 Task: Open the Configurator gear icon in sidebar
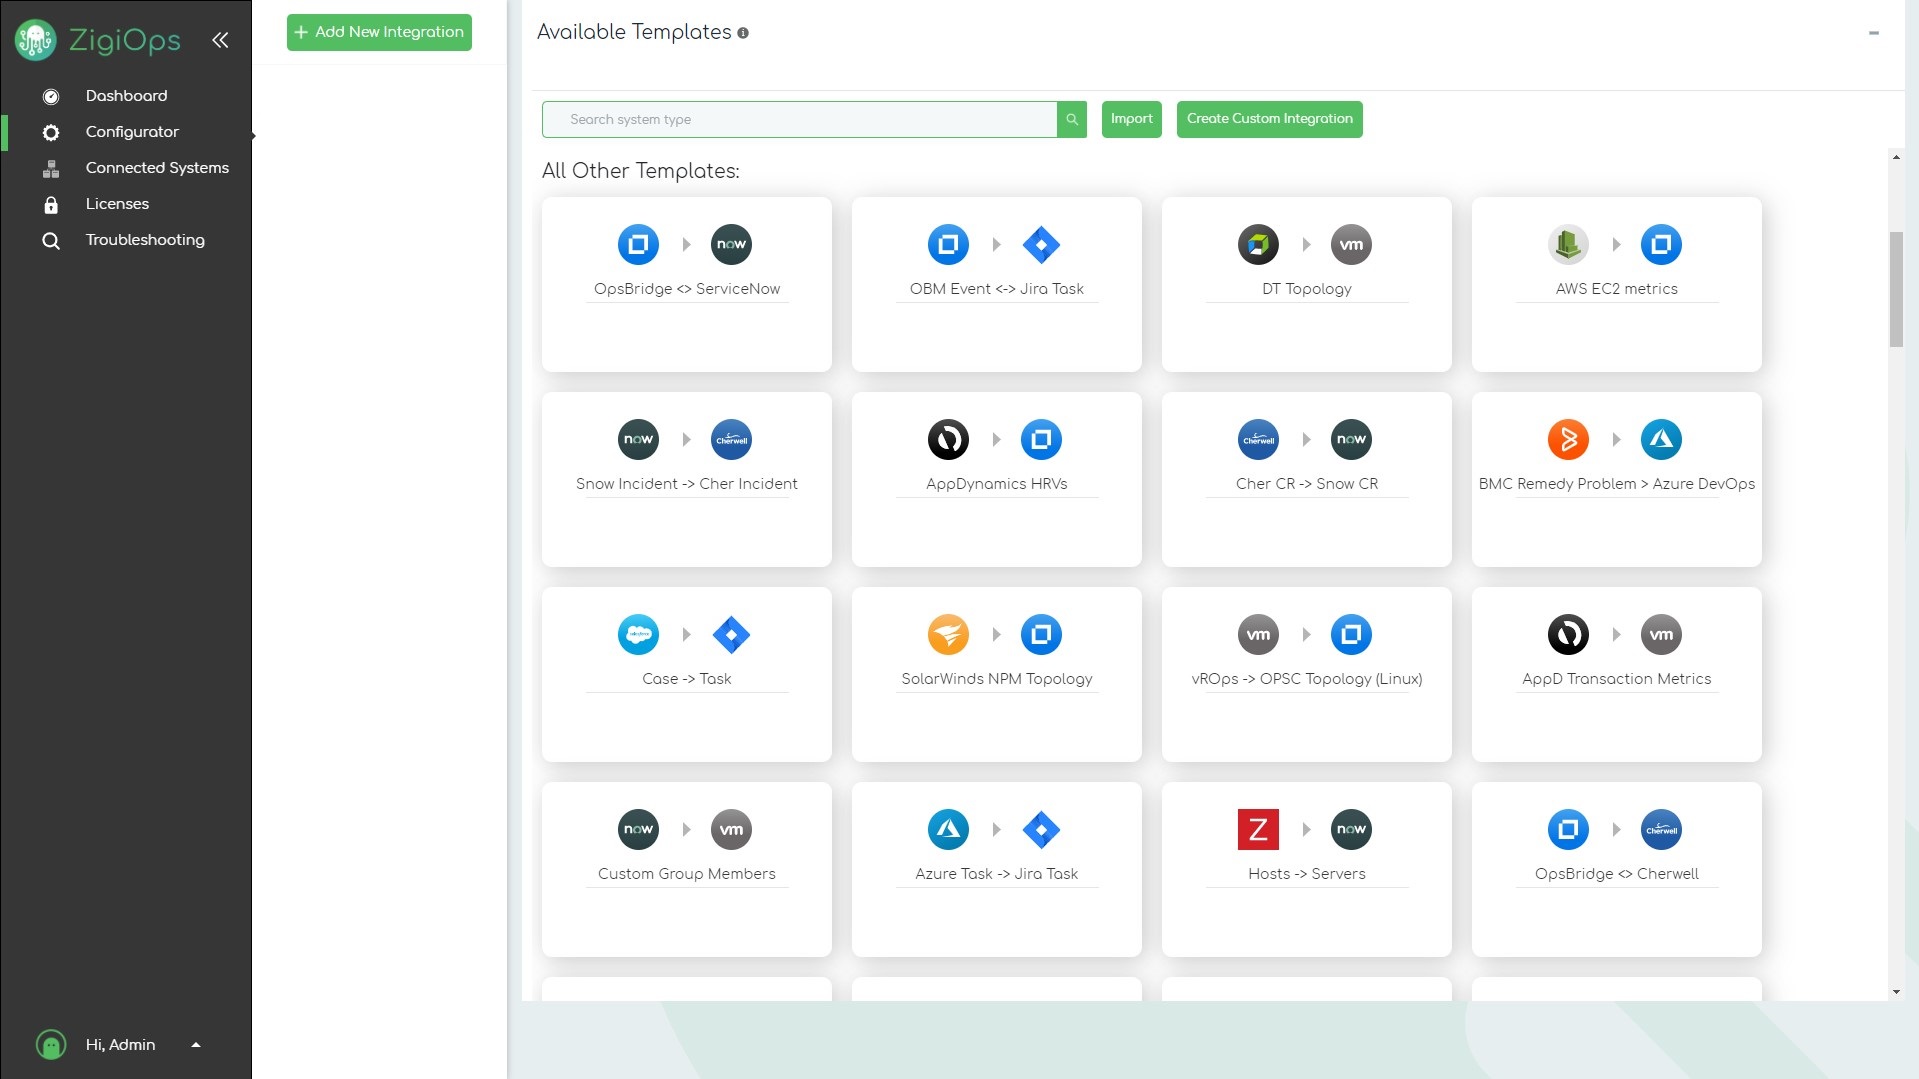pos(50,132)
